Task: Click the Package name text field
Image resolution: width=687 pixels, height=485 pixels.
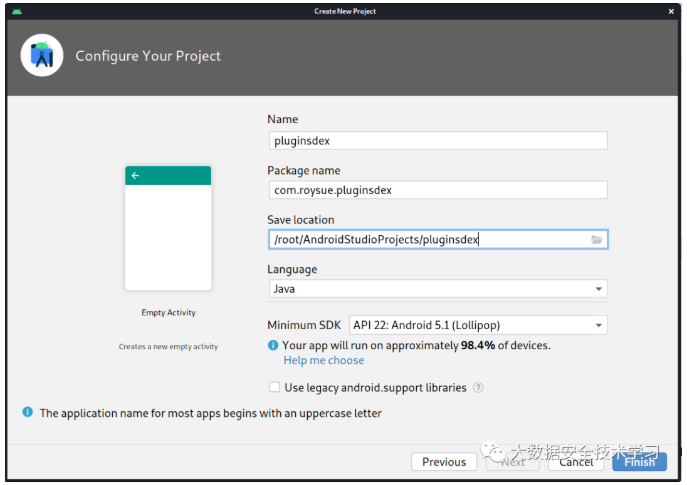Action: coord(437,190)
